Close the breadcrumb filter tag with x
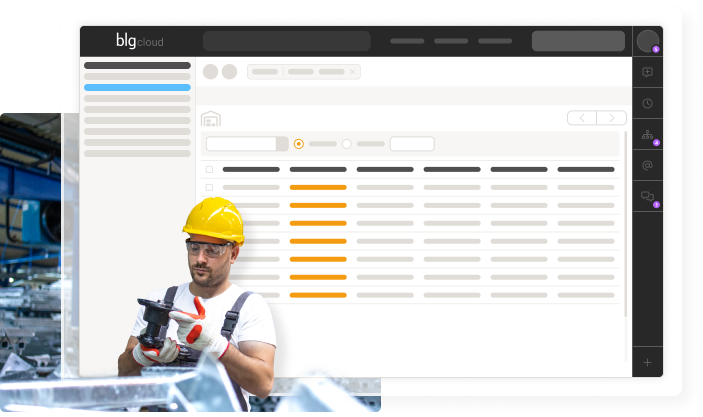 tap(352, 72)
